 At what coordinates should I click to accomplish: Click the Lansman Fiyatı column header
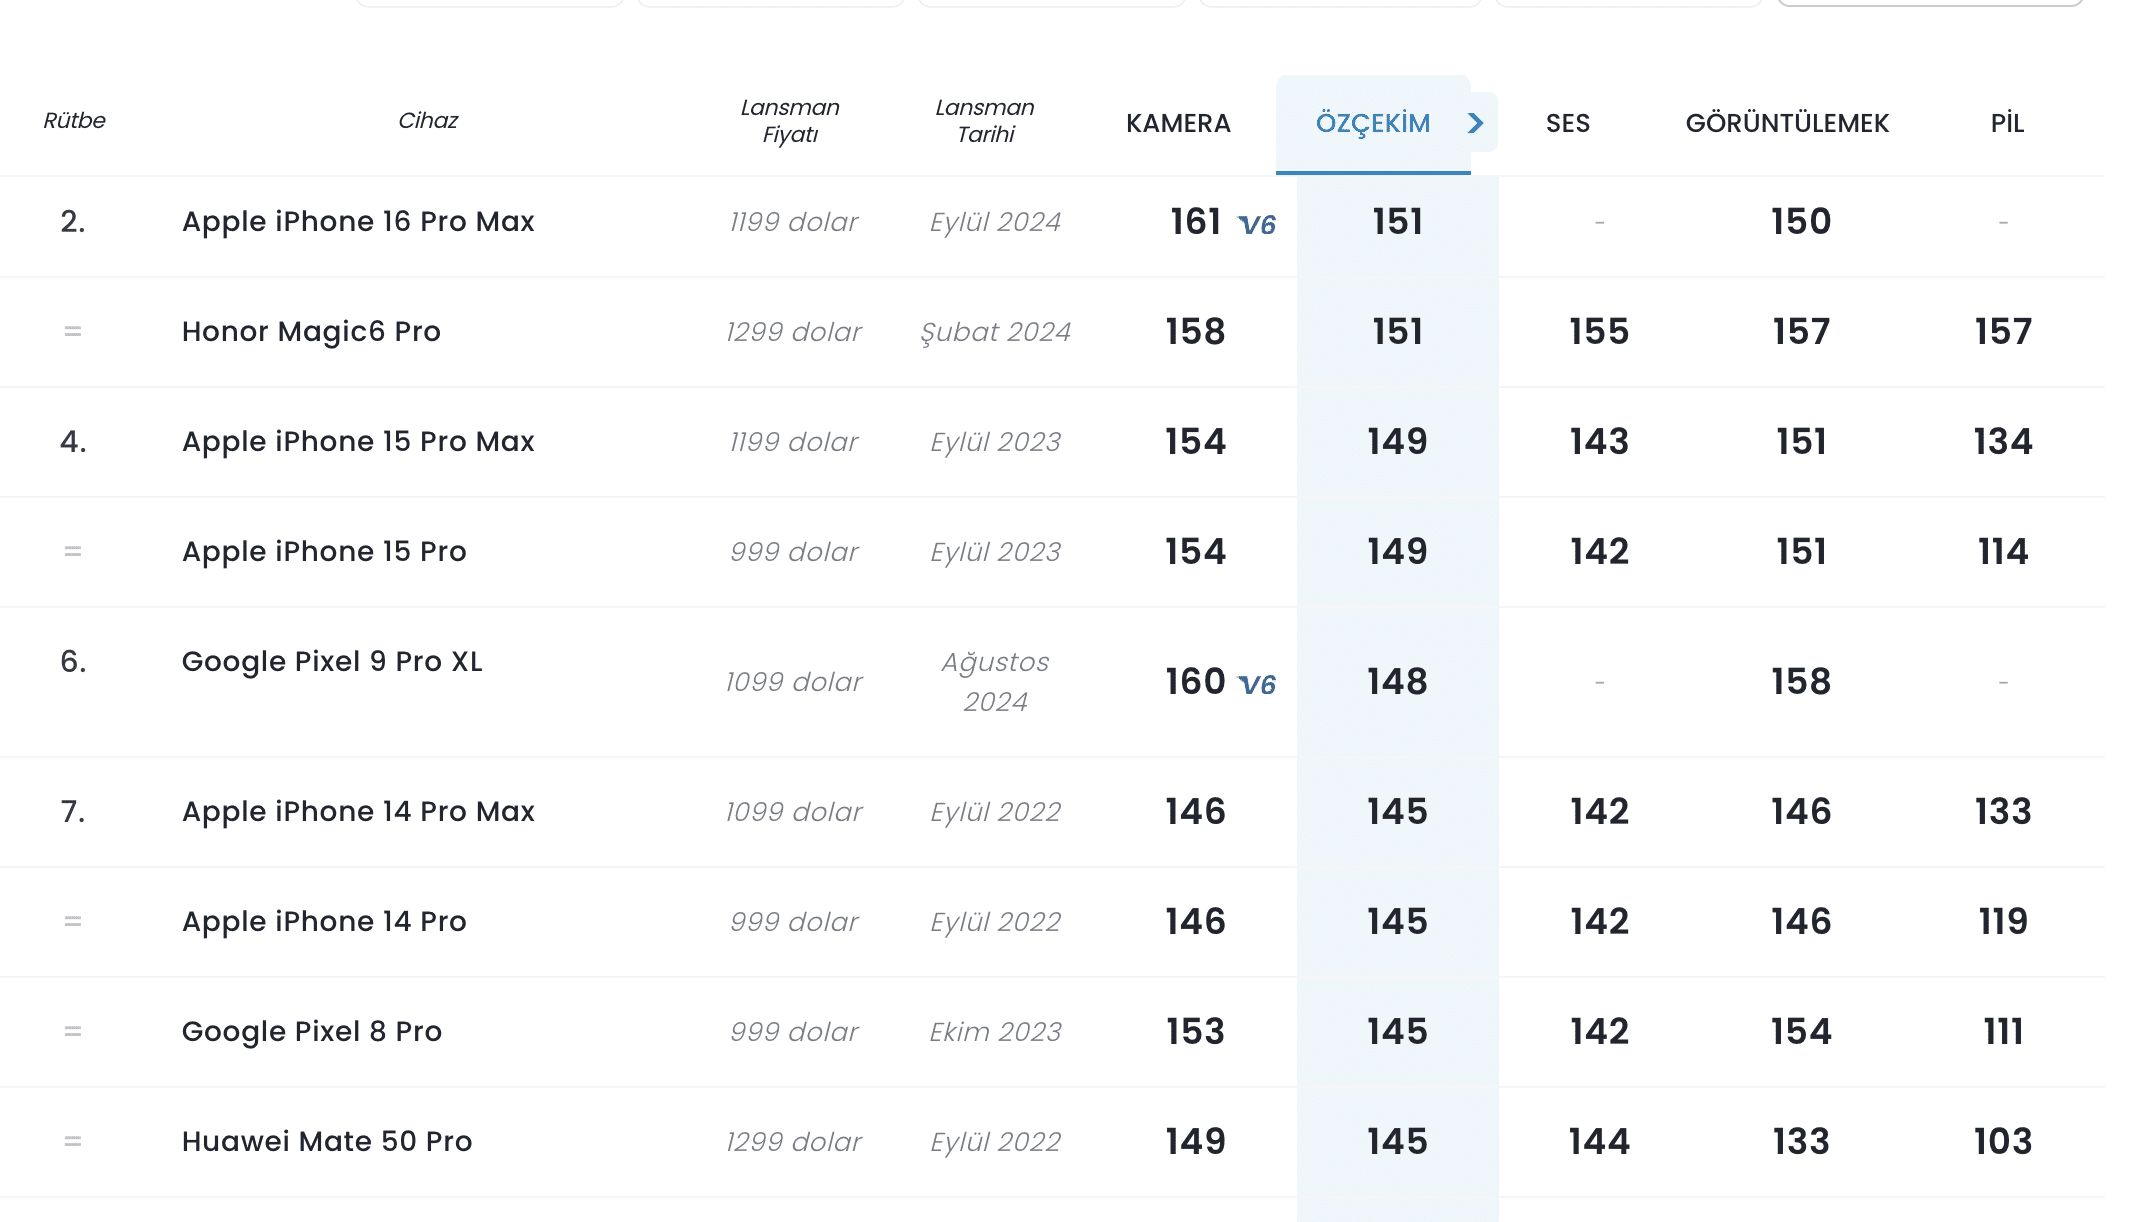pyautogui.click(x=790, y=121)
